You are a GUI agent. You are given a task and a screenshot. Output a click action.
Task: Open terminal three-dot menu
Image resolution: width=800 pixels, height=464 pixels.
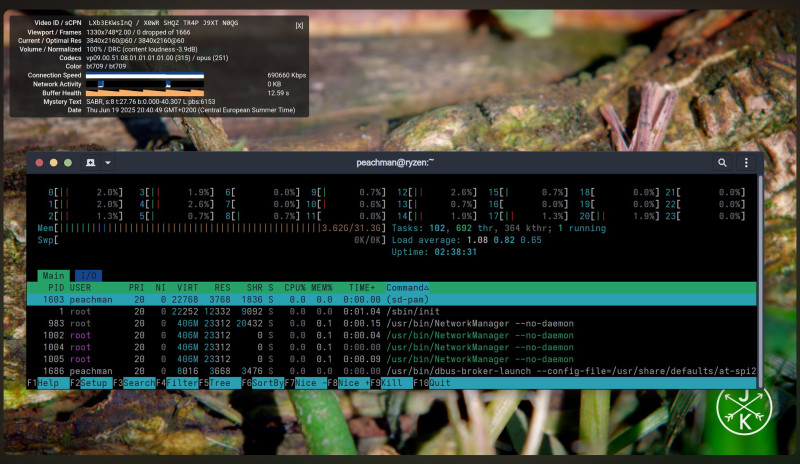(x=746, y=163)
